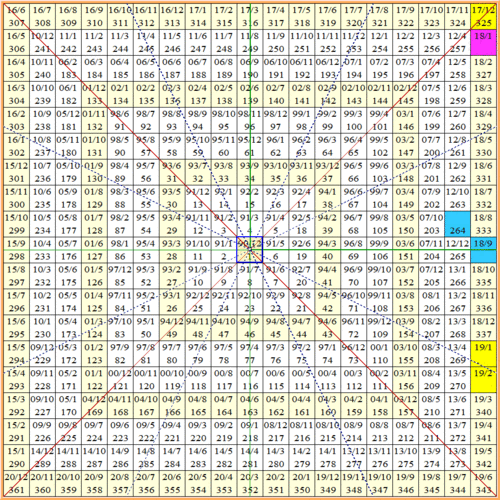500x500 pixels.
Task: Select cell 00/12 numbered 121
Action: [x=120, y=380]
